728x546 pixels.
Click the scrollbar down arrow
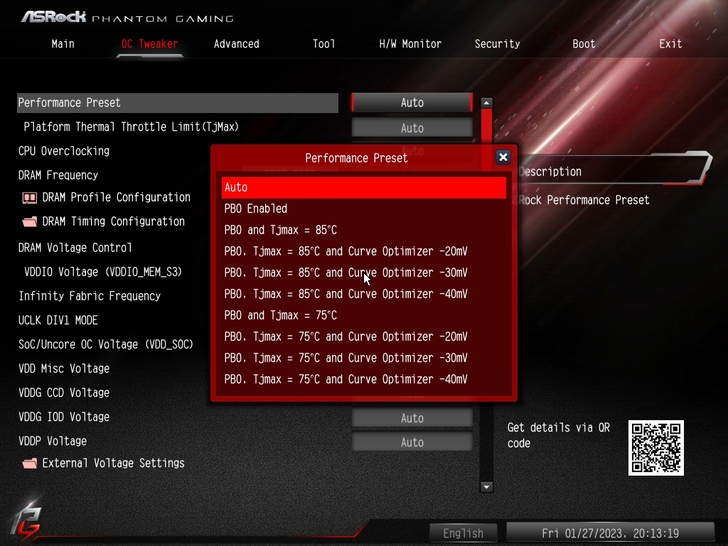[x=487, y=487]
